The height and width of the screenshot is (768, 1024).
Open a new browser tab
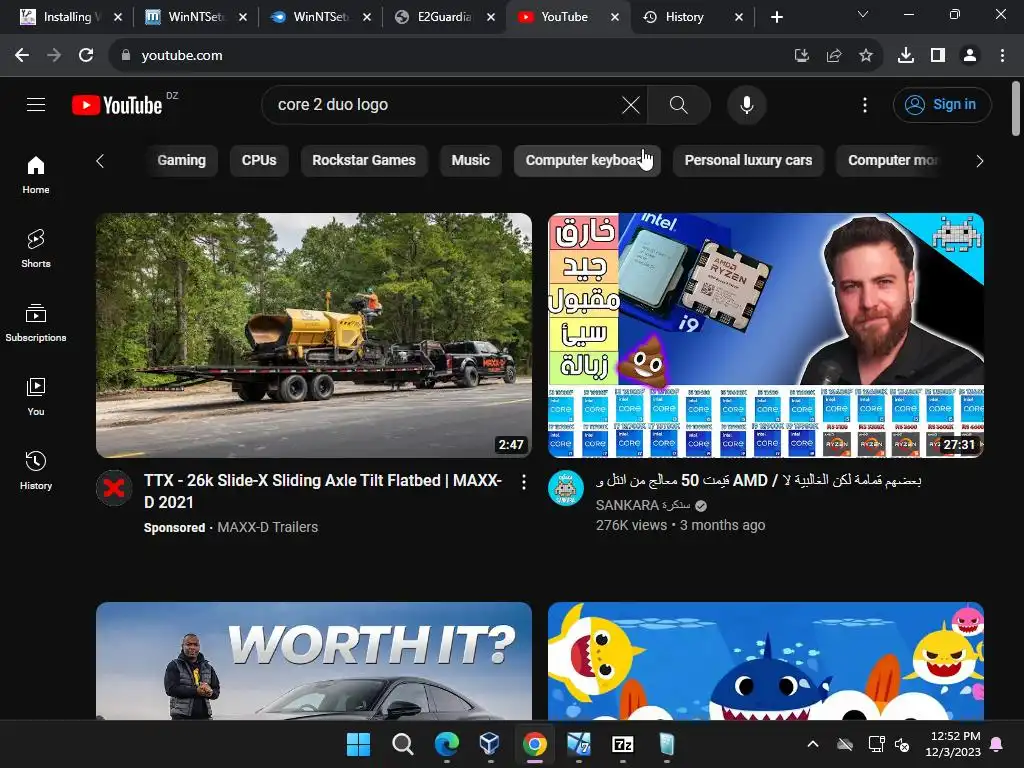point(776,17)
